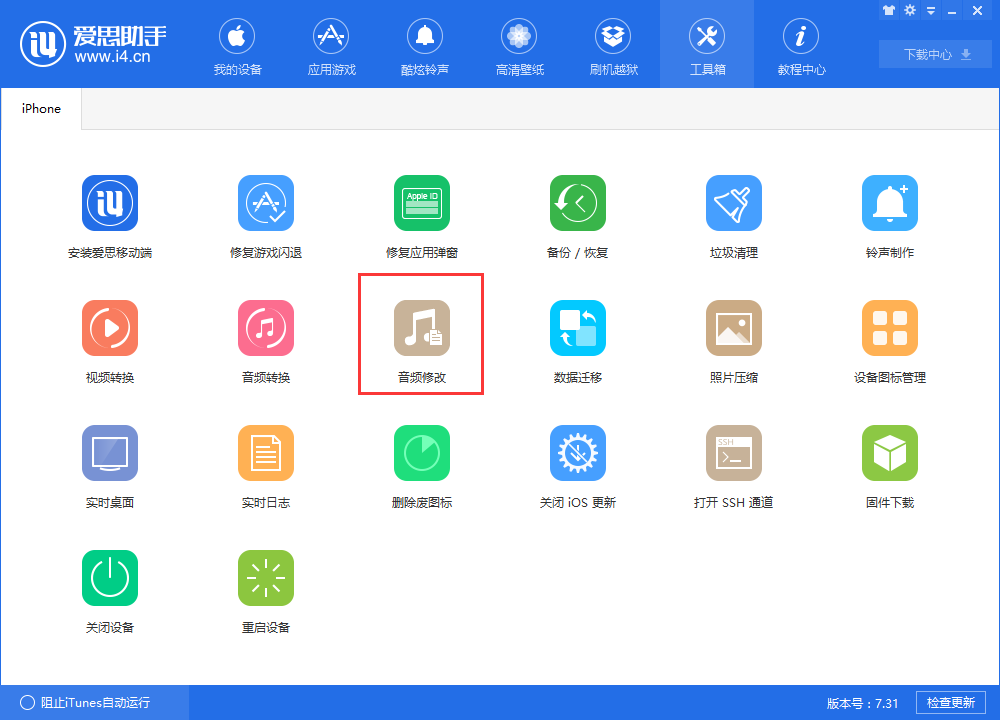Screen dimensions: 1000x720
Task: Switch to the iPhone tab
Action: (x=40, y=108)
